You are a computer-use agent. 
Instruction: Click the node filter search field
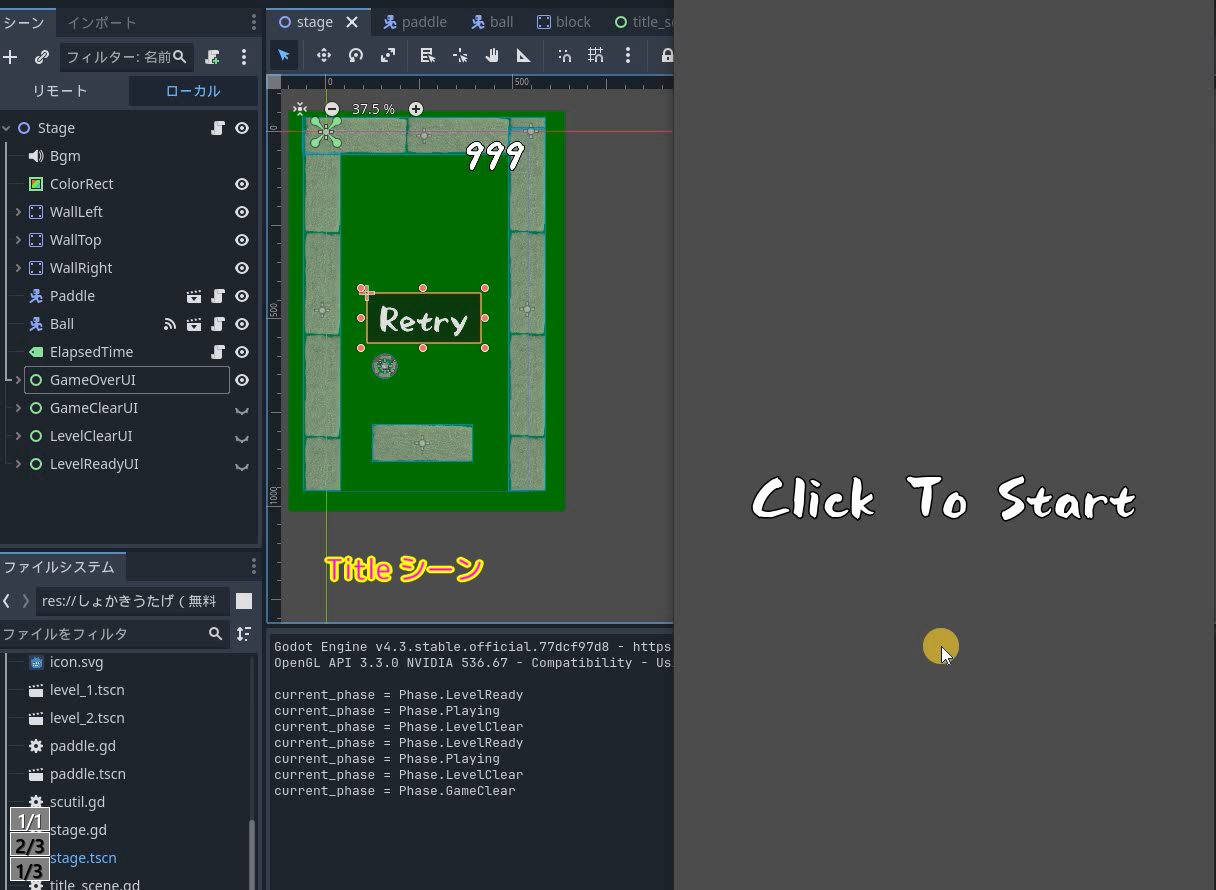click(x=127, y=57)
